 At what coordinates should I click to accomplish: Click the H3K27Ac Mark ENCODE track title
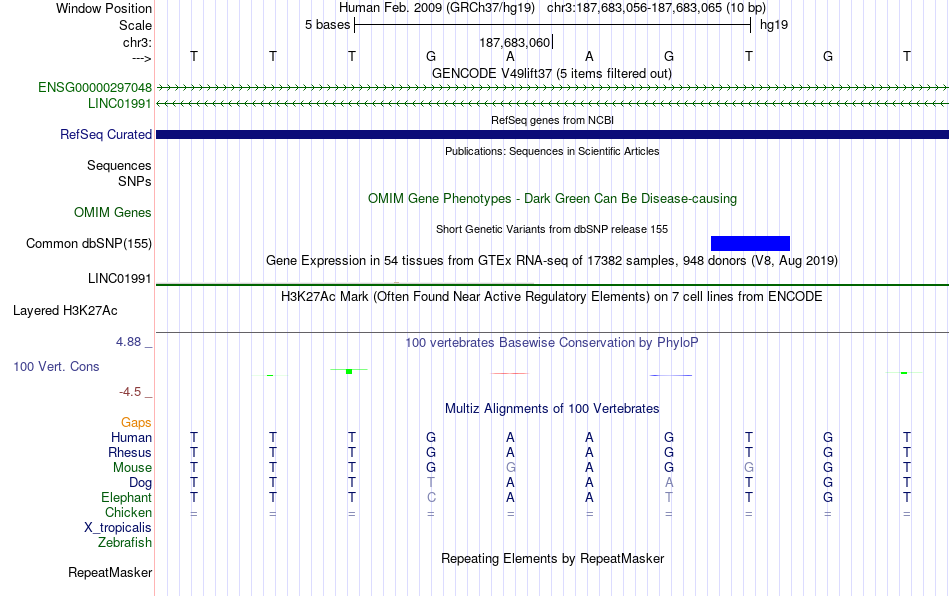click(x=551, y=296)
